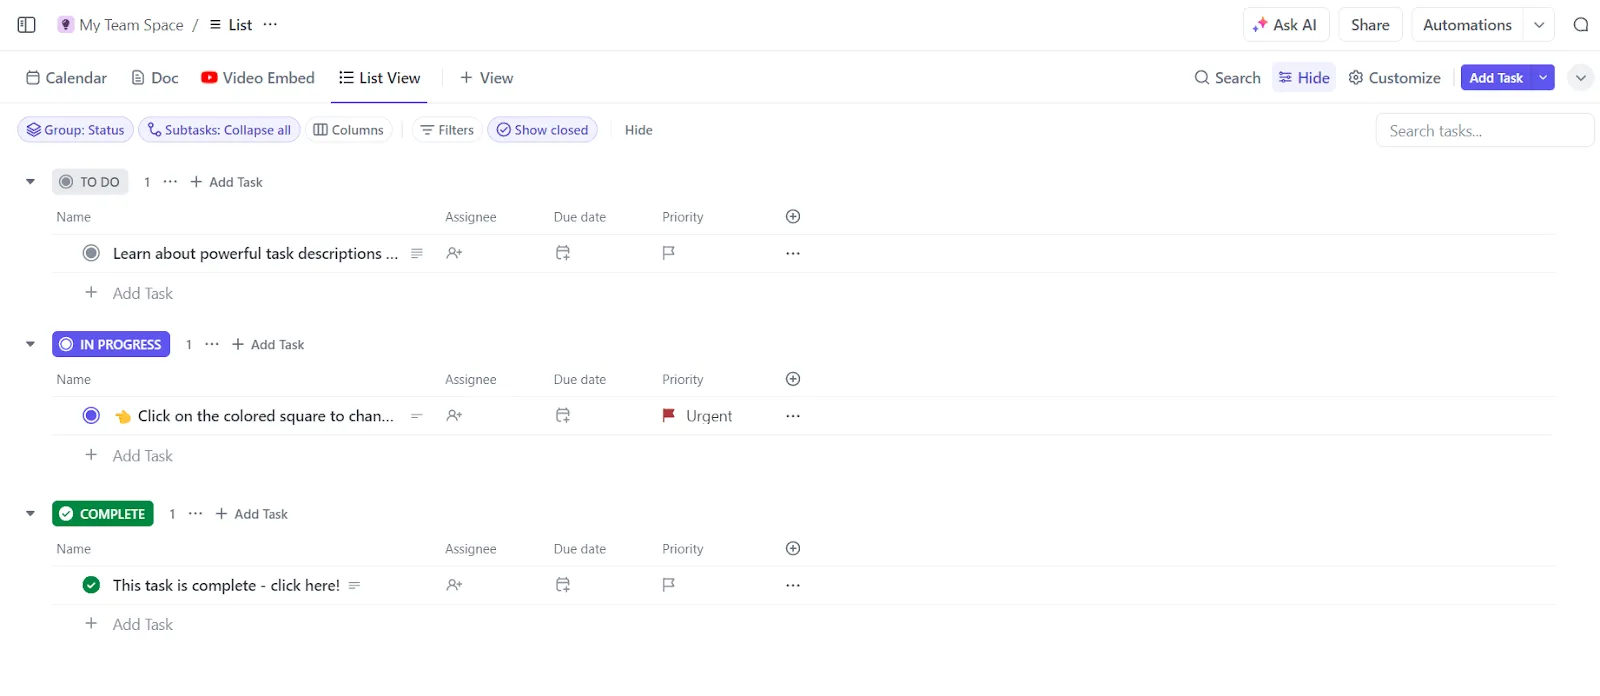The height and width of the screenshot is (696, 1600).
Task: Open the My Team Space breadcrumb
Action: 120,25
